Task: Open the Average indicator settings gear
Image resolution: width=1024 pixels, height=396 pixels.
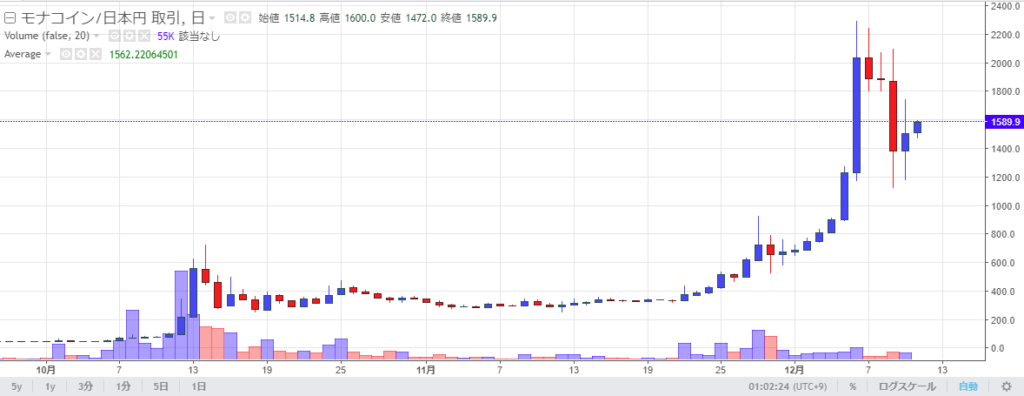Action: tap(81, 54)
